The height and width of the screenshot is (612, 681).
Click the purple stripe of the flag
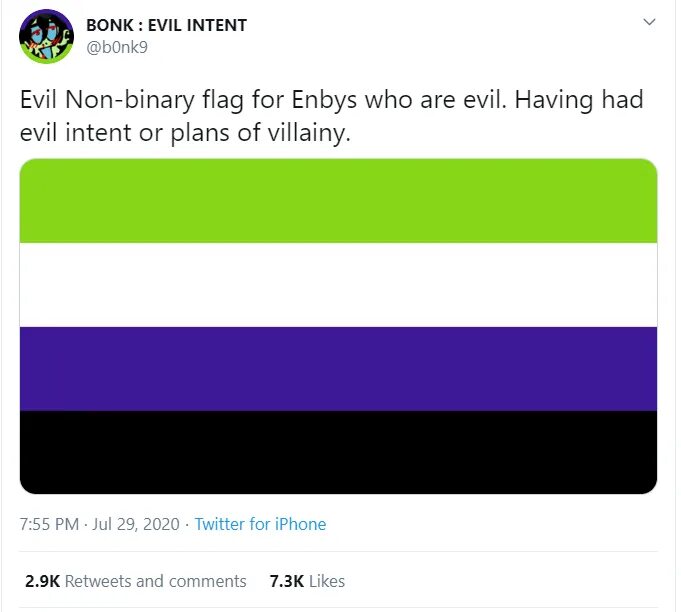(x=339, y=369)
